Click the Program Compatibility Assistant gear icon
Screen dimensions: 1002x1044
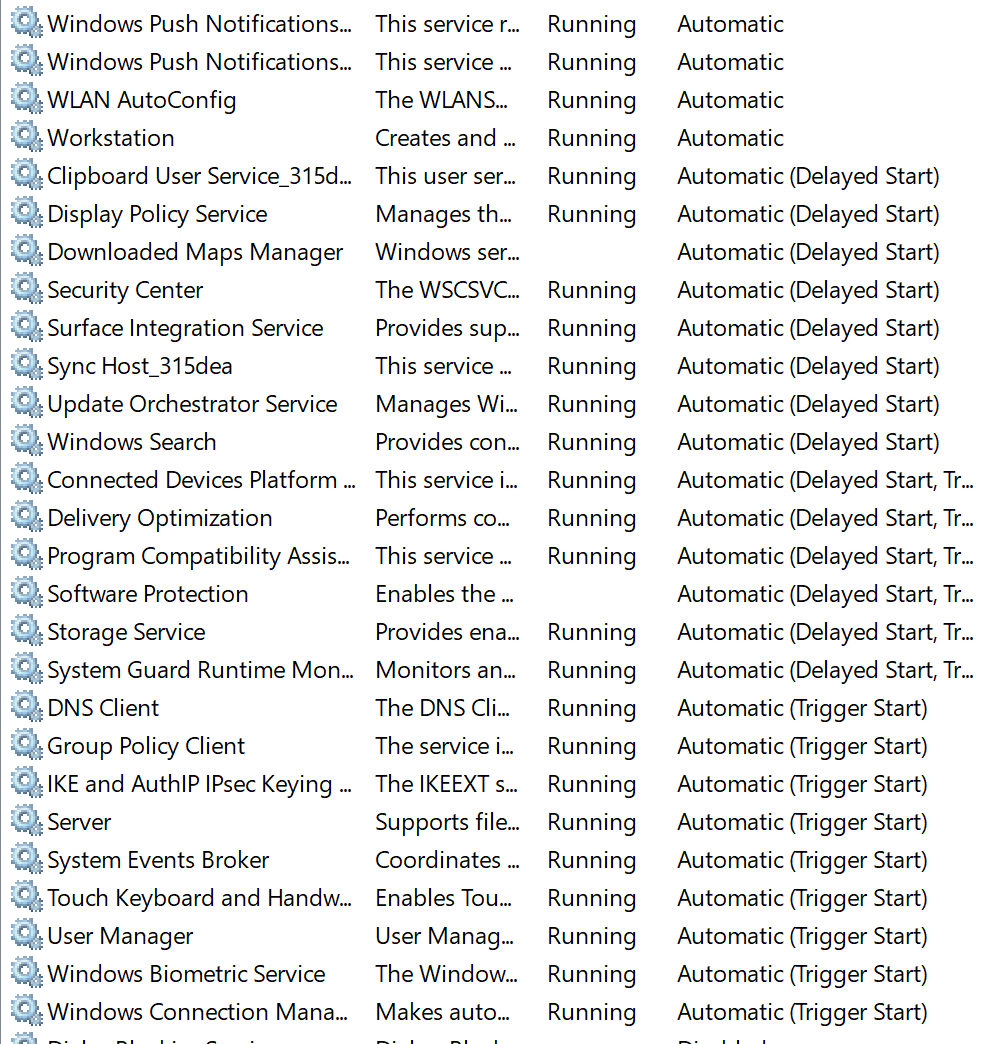[x=27, y=554]
